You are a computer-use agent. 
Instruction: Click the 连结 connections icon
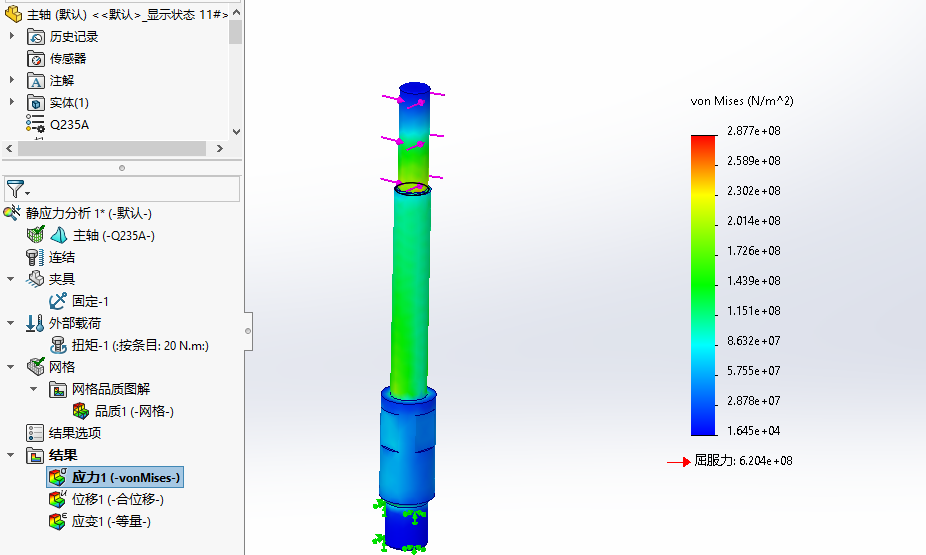35,257
